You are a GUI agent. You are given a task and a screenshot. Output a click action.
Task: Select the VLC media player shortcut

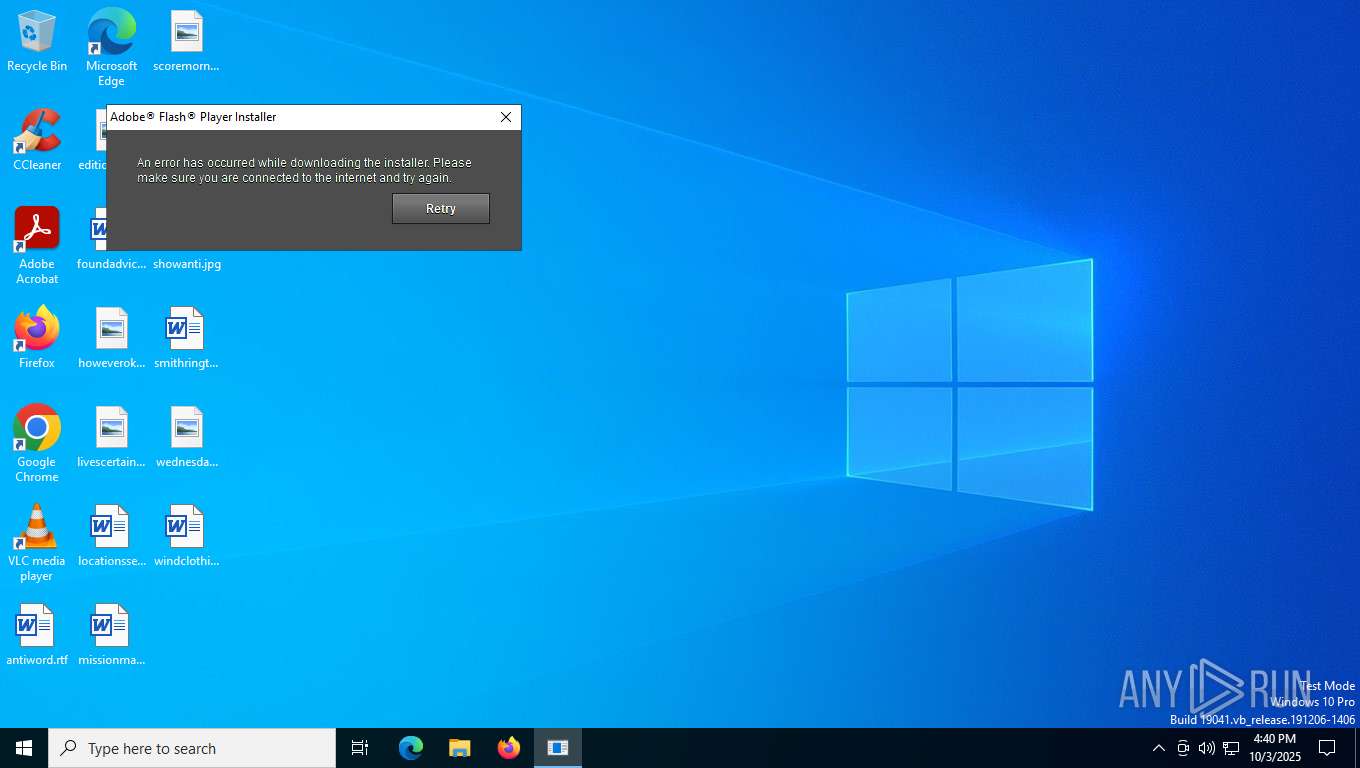[37, 542]
